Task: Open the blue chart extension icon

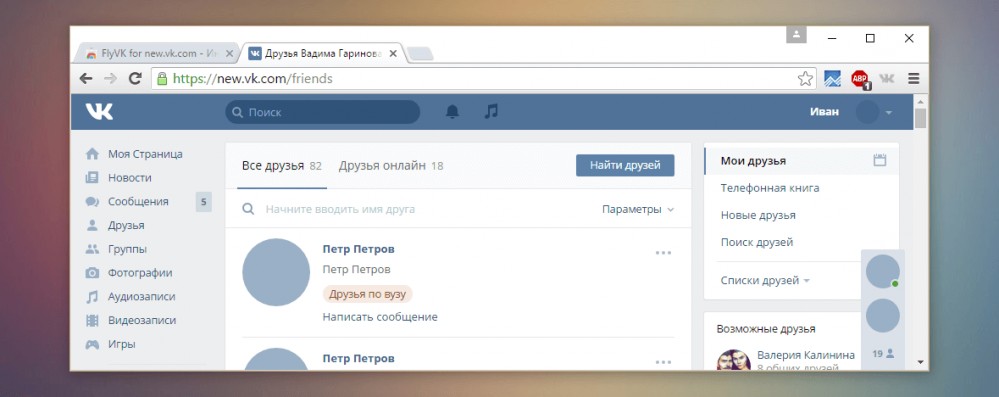Action: tap(832, 78)
